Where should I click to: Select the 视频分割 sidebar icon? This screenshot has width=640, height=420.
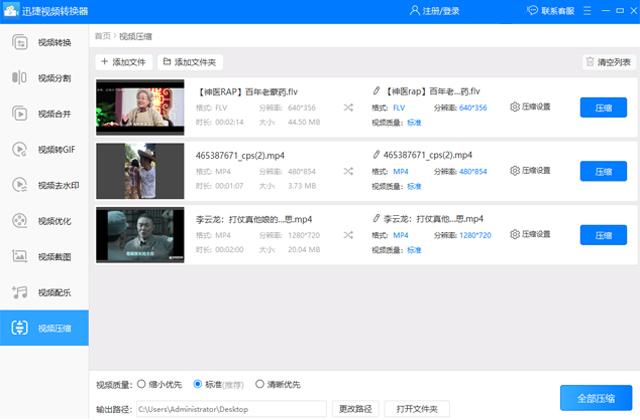click(43, 78)
